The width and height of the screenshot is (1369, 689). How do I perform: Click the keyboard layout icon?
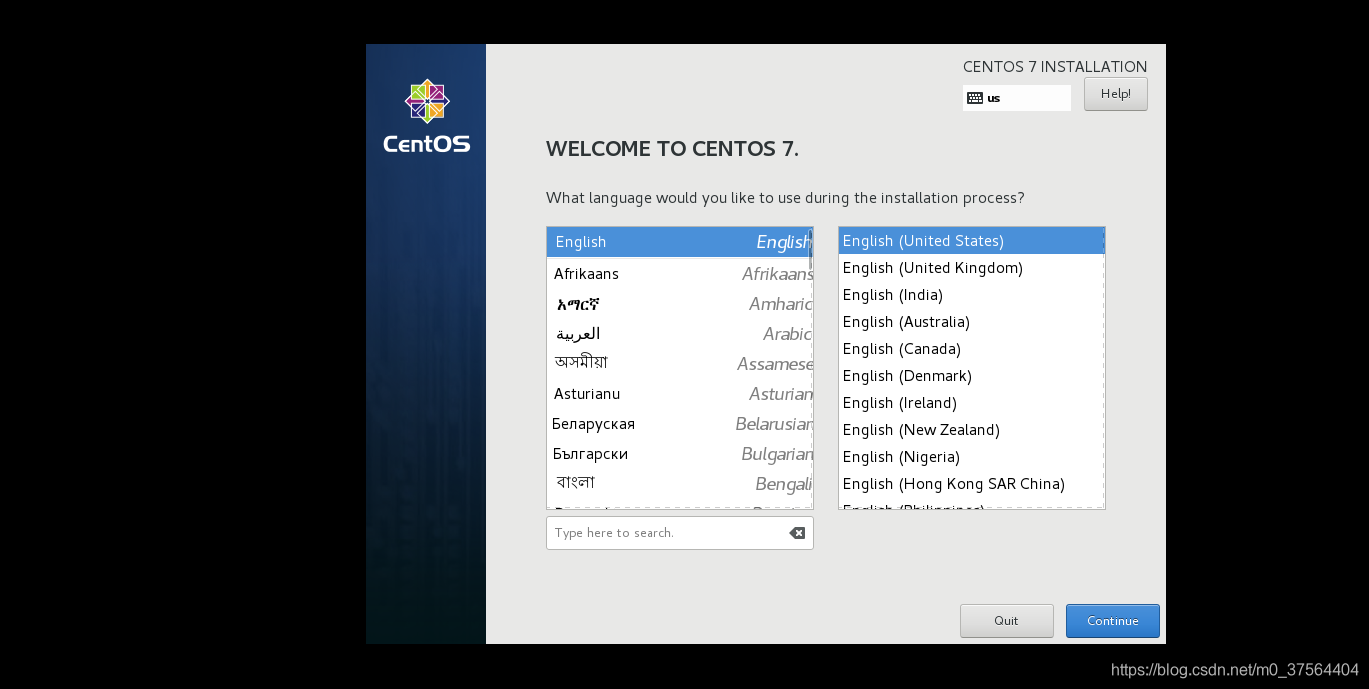pos(975,98)
